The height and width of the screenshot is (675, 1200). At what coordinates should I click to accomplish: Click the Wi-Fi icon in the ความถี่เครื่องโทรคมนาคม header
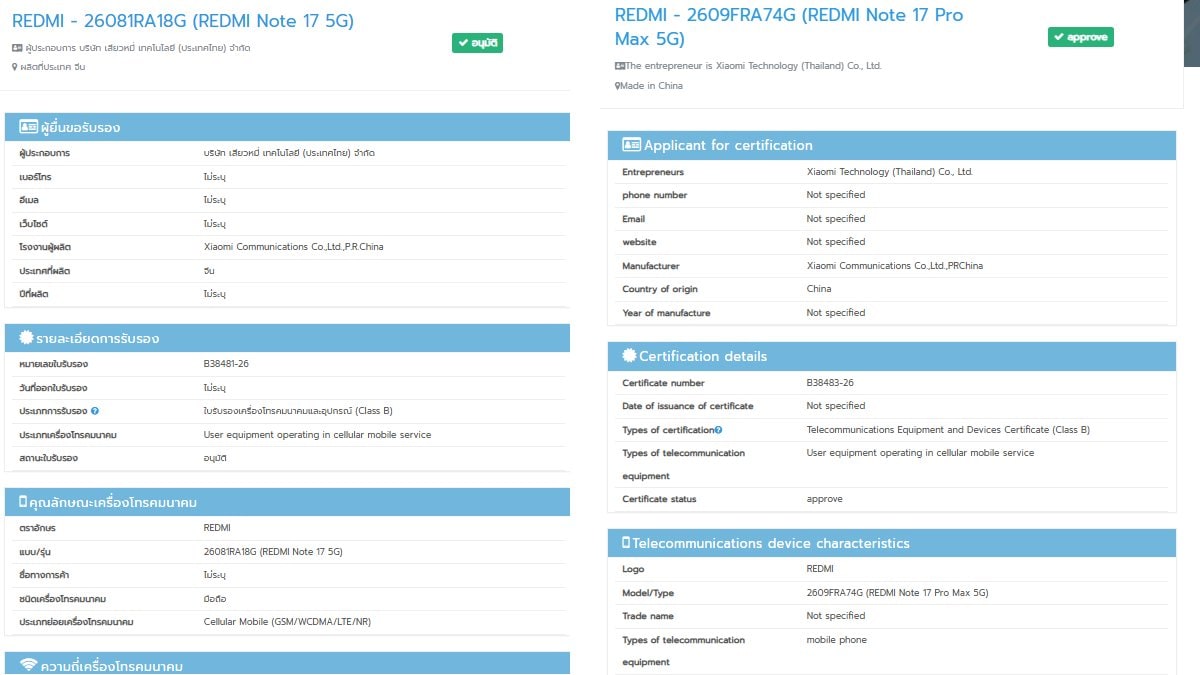29,665
